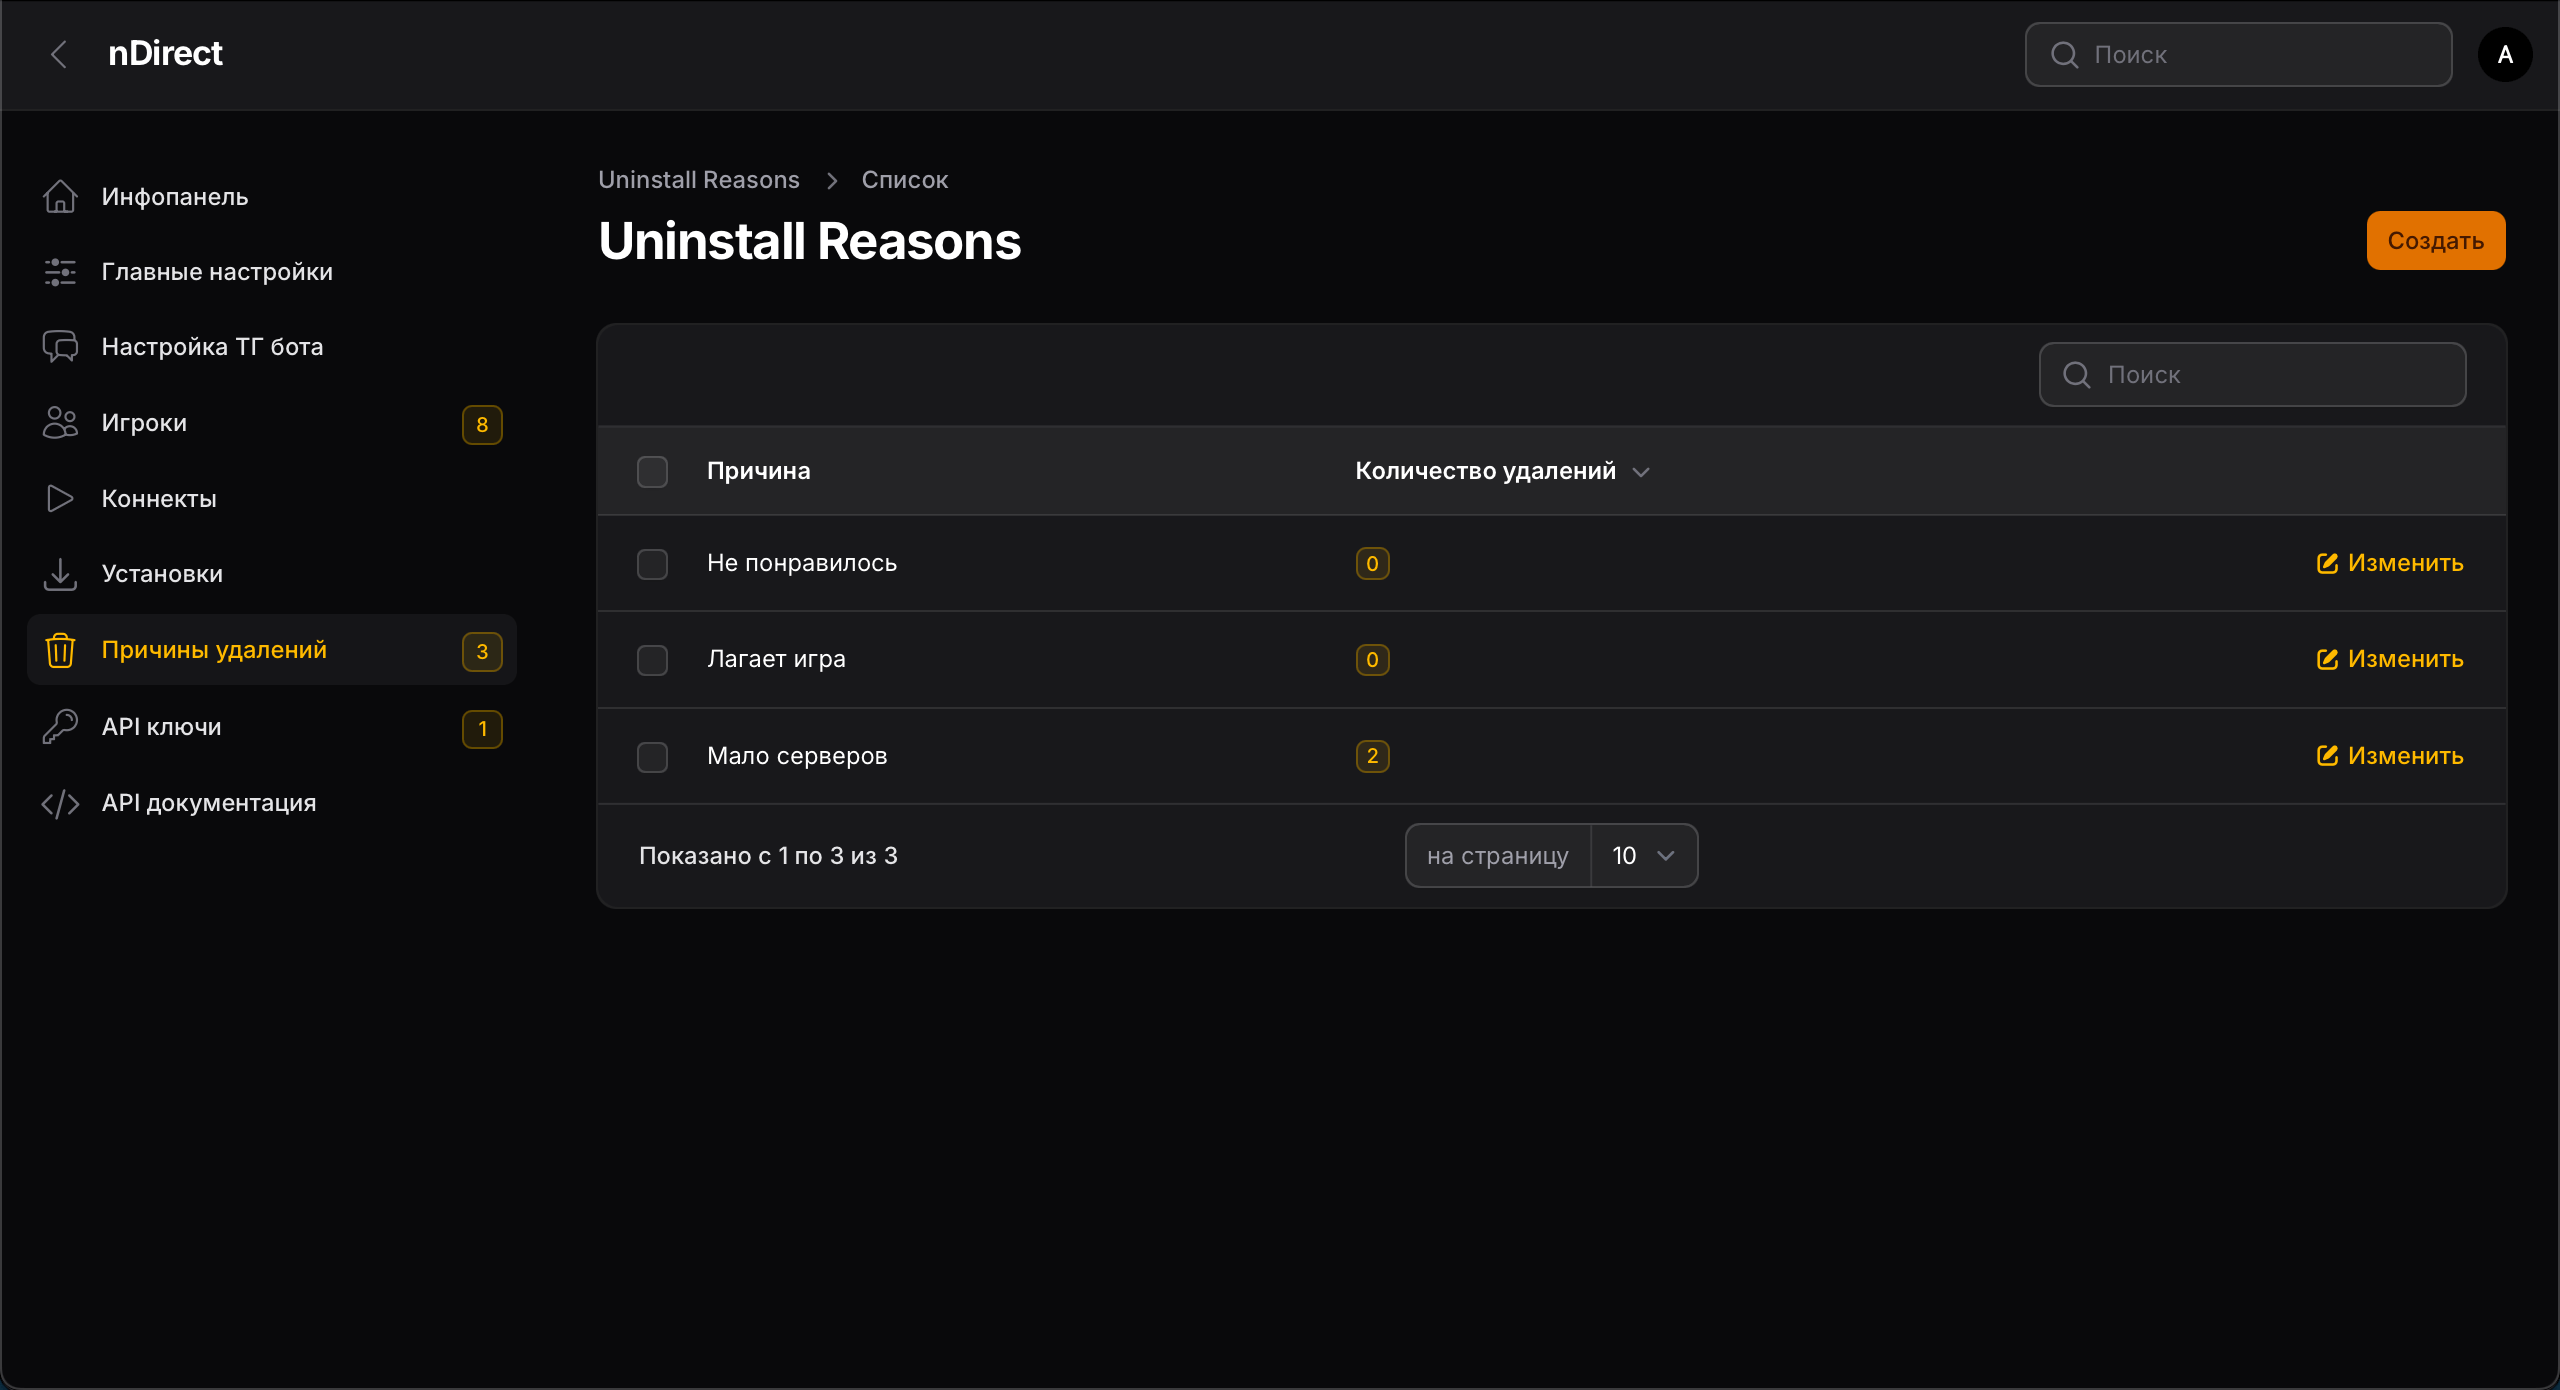The image size is (2560, 1390).
Task: Click the code icon for API документация
Action: pos(60,803)
